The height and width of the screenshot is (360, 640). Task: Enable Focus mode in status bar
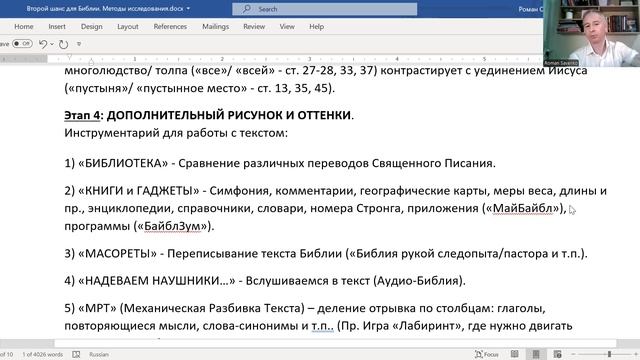487,354
